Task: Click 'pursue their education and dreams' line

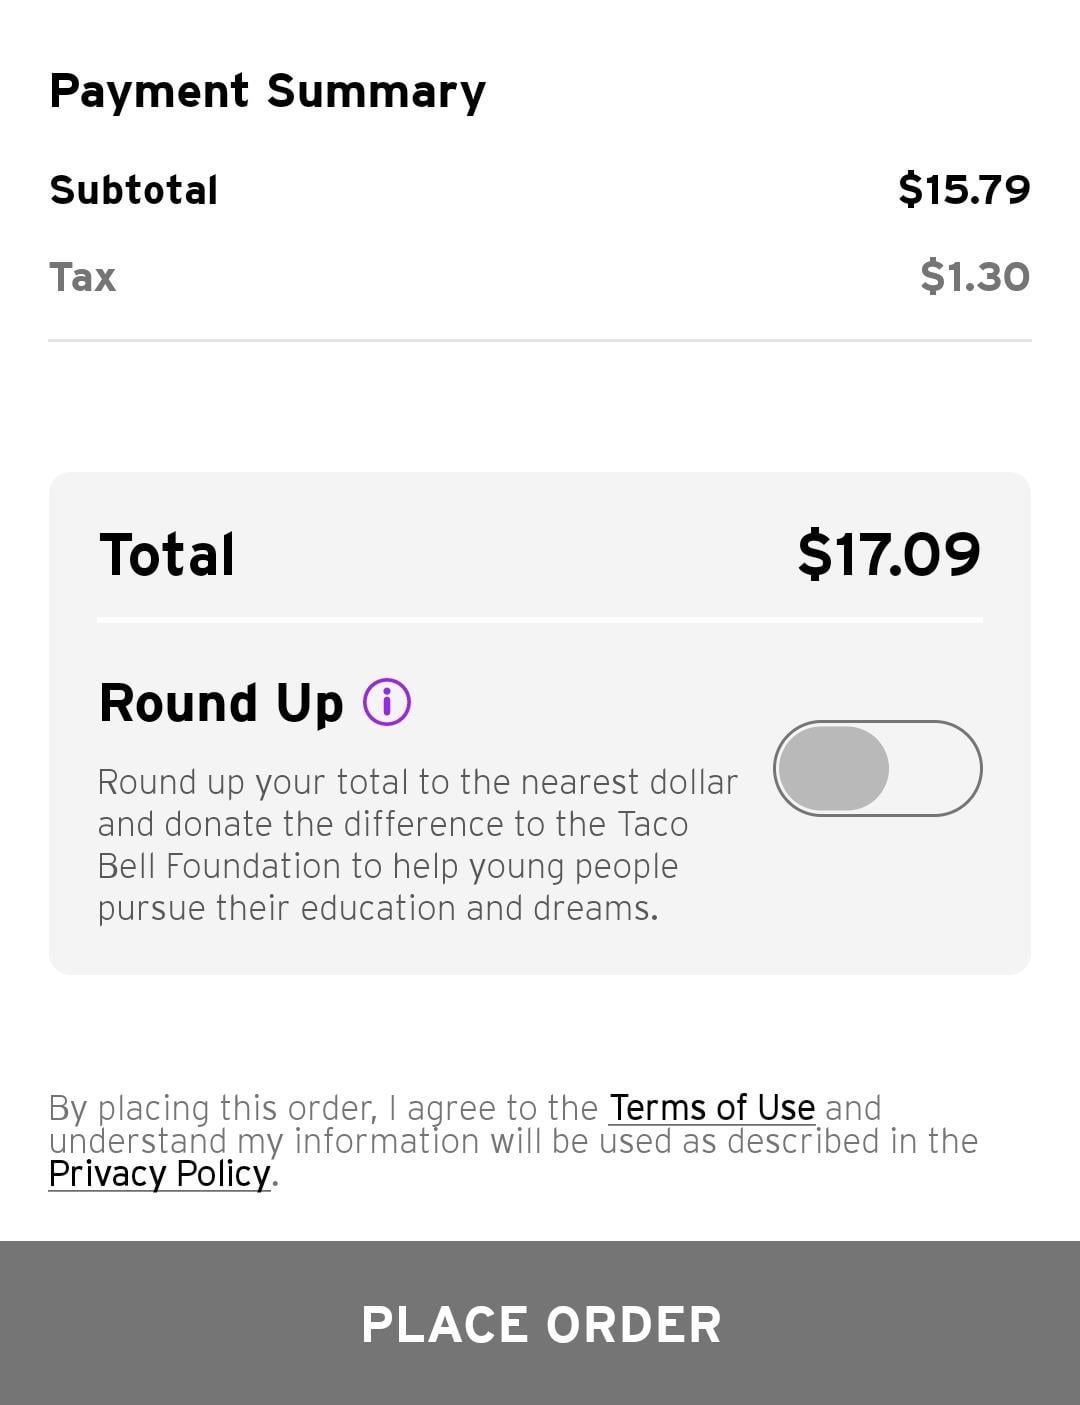Action: pos(377,908)
